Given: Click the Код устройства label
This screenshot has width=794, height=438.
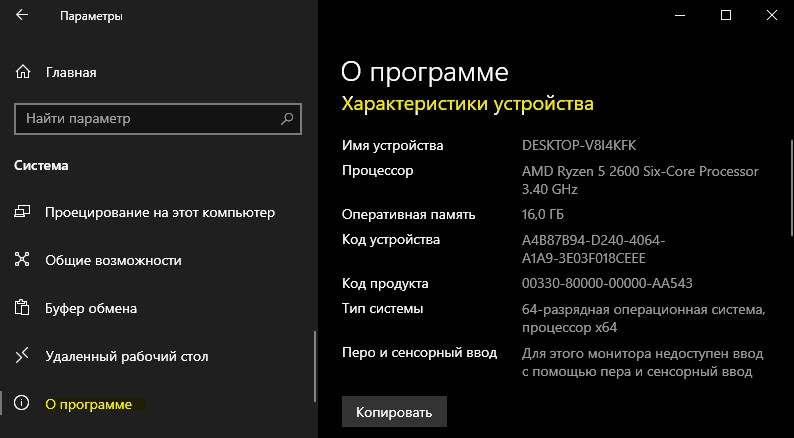Looking at the screenshot, I should [391, 240].
